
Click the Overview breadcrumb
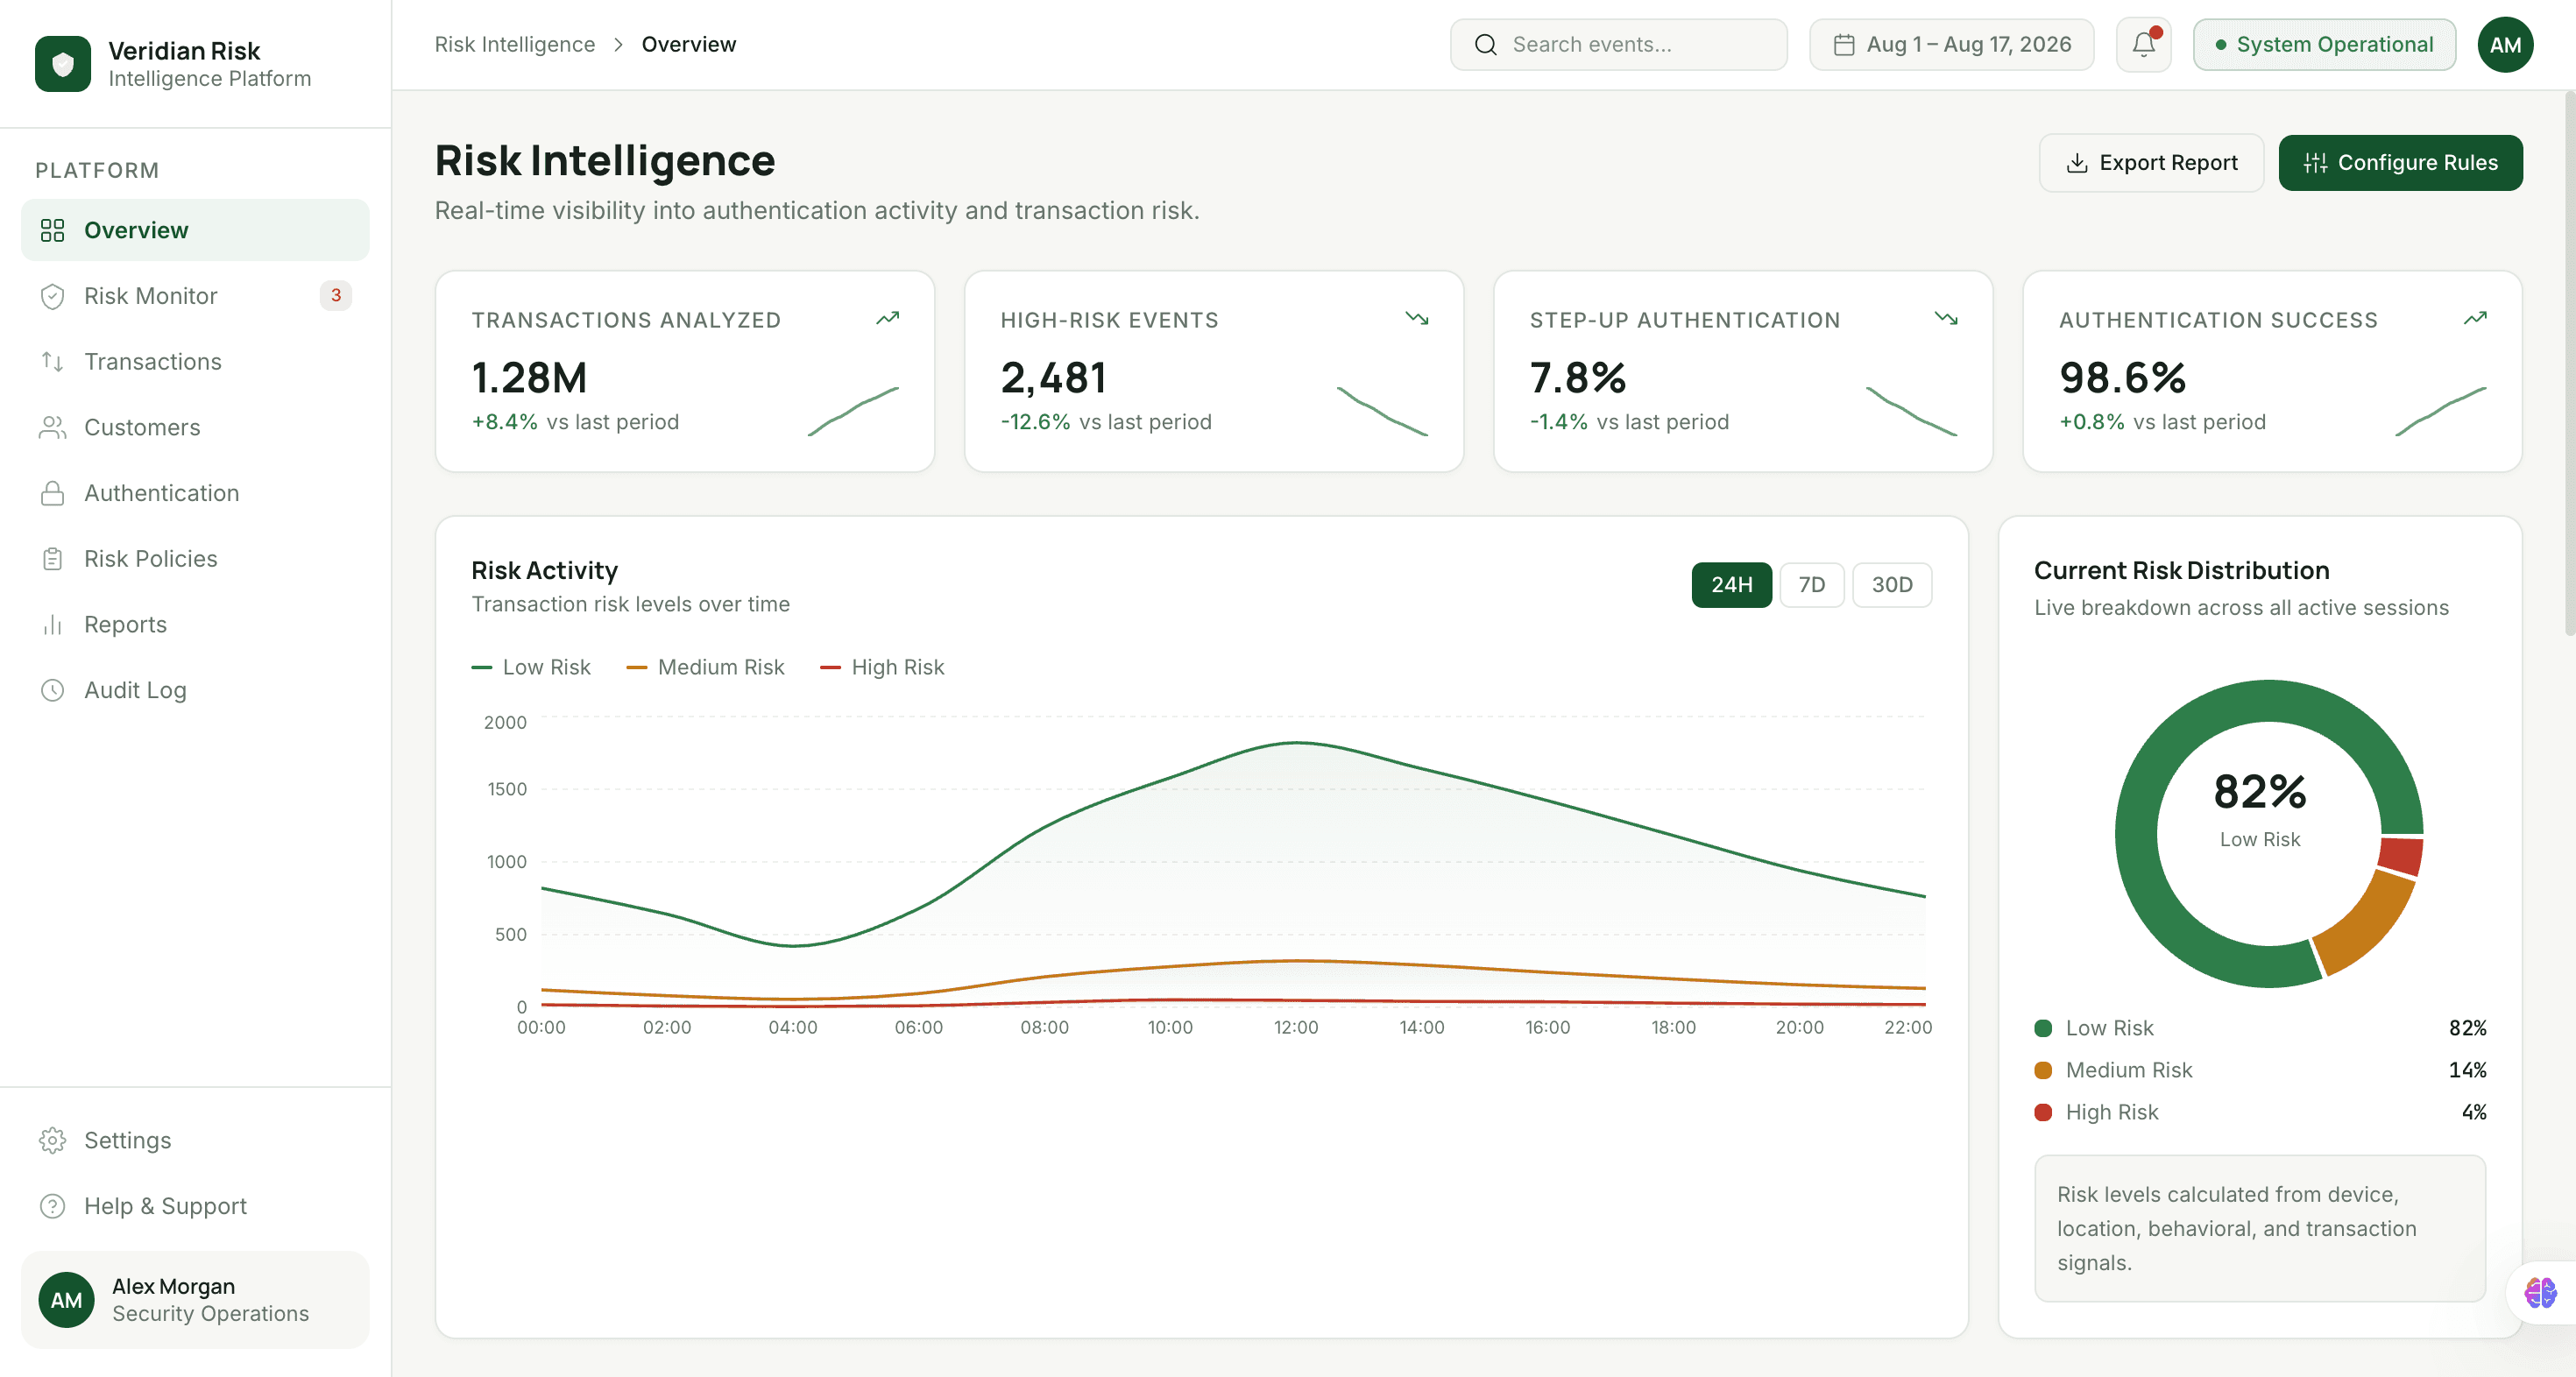tap(688, 45)
